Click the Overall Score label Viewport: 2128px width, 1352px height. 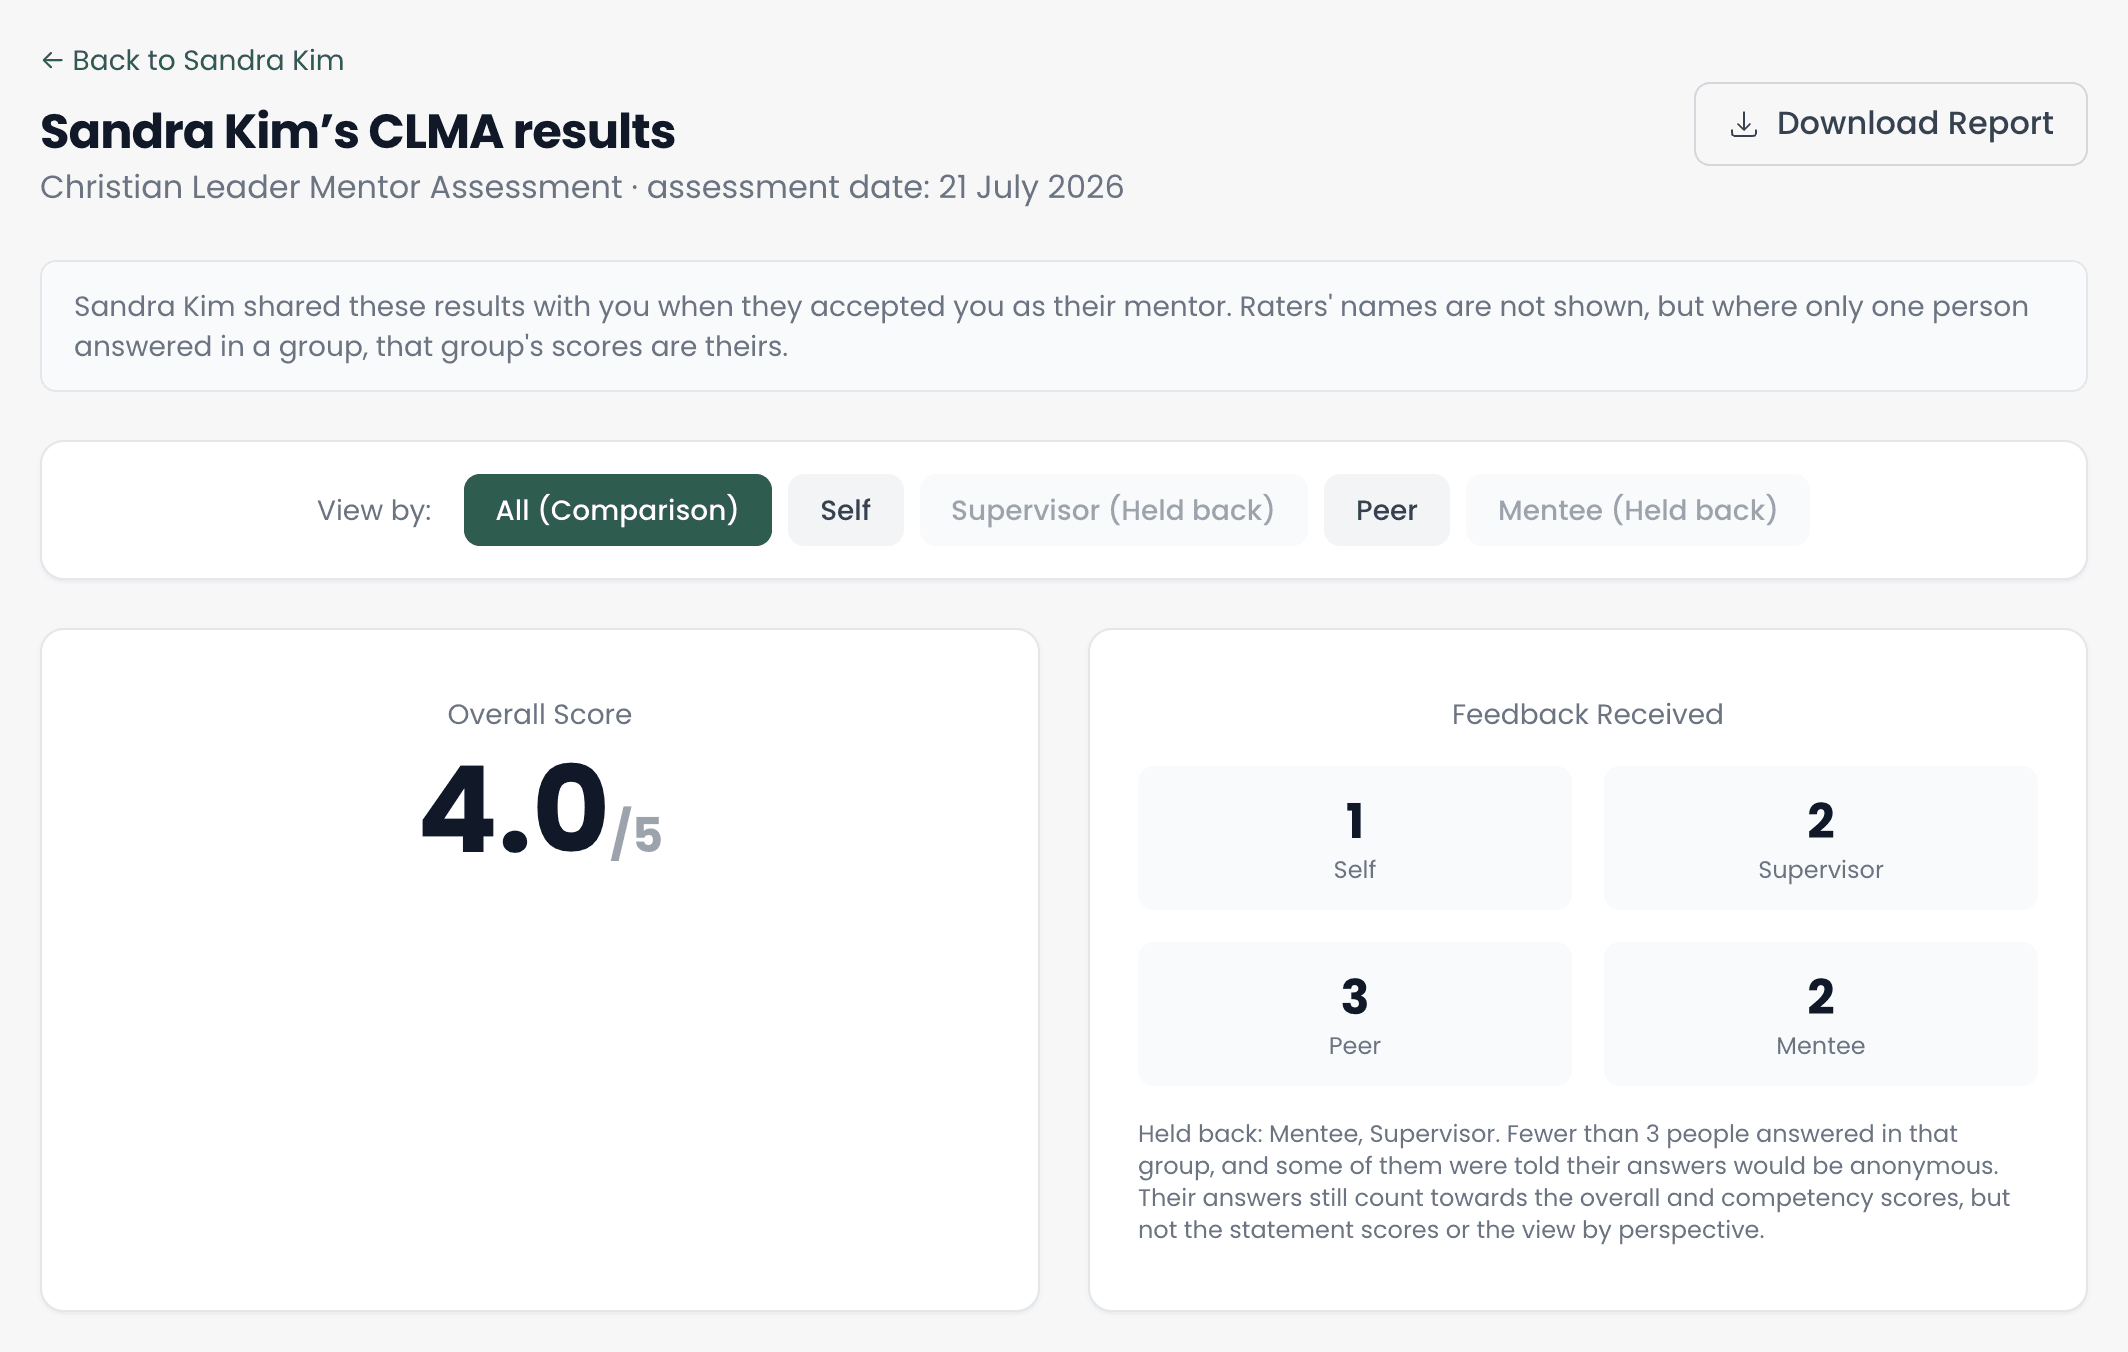(540, 714)
